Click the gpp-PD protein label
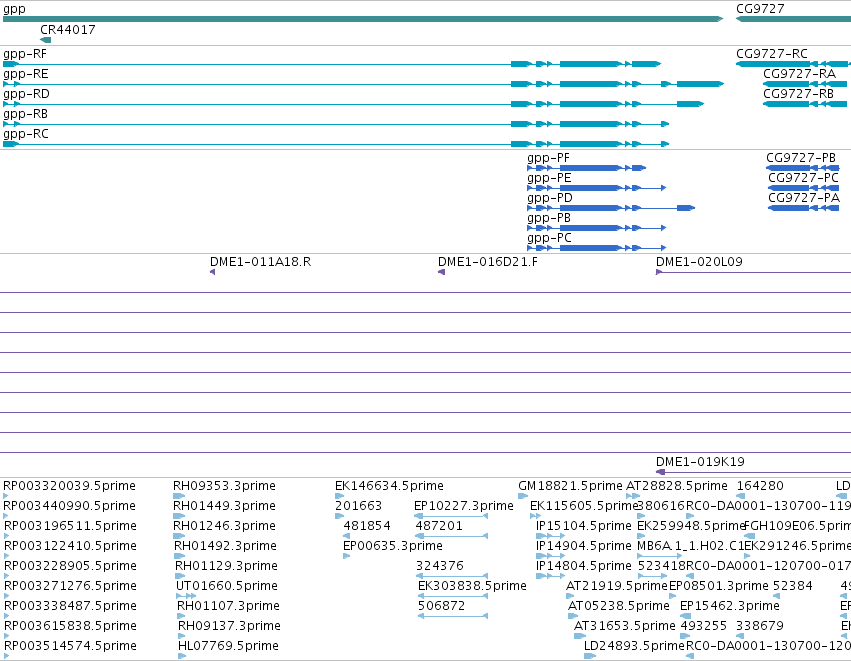851x661 pixels. click(x=550, y=199)
